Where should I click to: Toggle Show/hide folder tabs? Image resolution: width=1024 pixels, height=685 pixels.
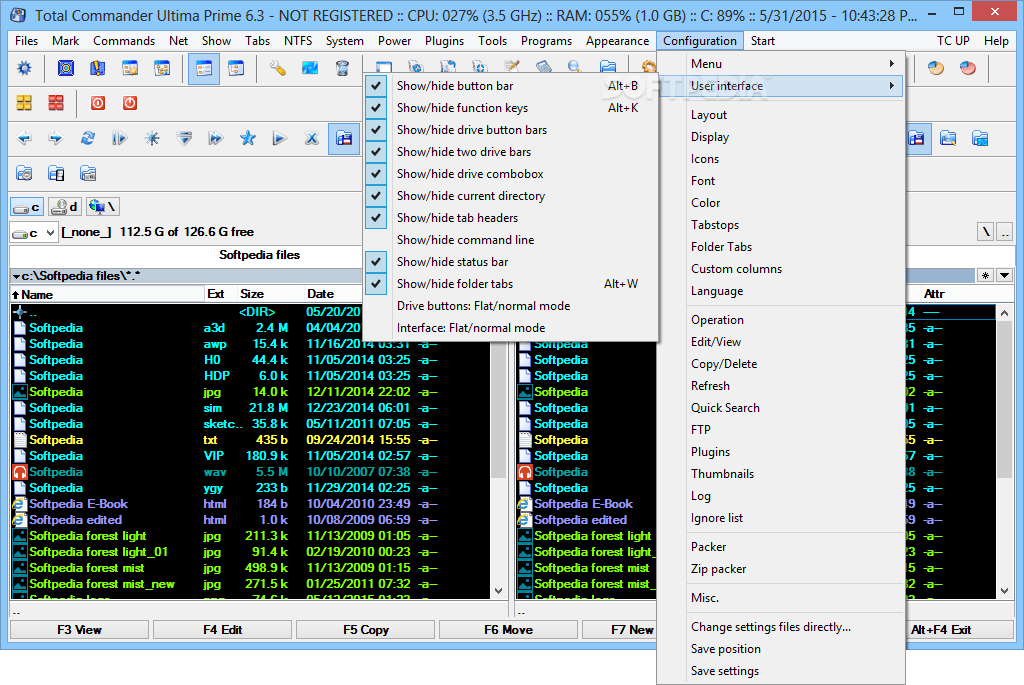pyautogui.click(x=511, y=283)
